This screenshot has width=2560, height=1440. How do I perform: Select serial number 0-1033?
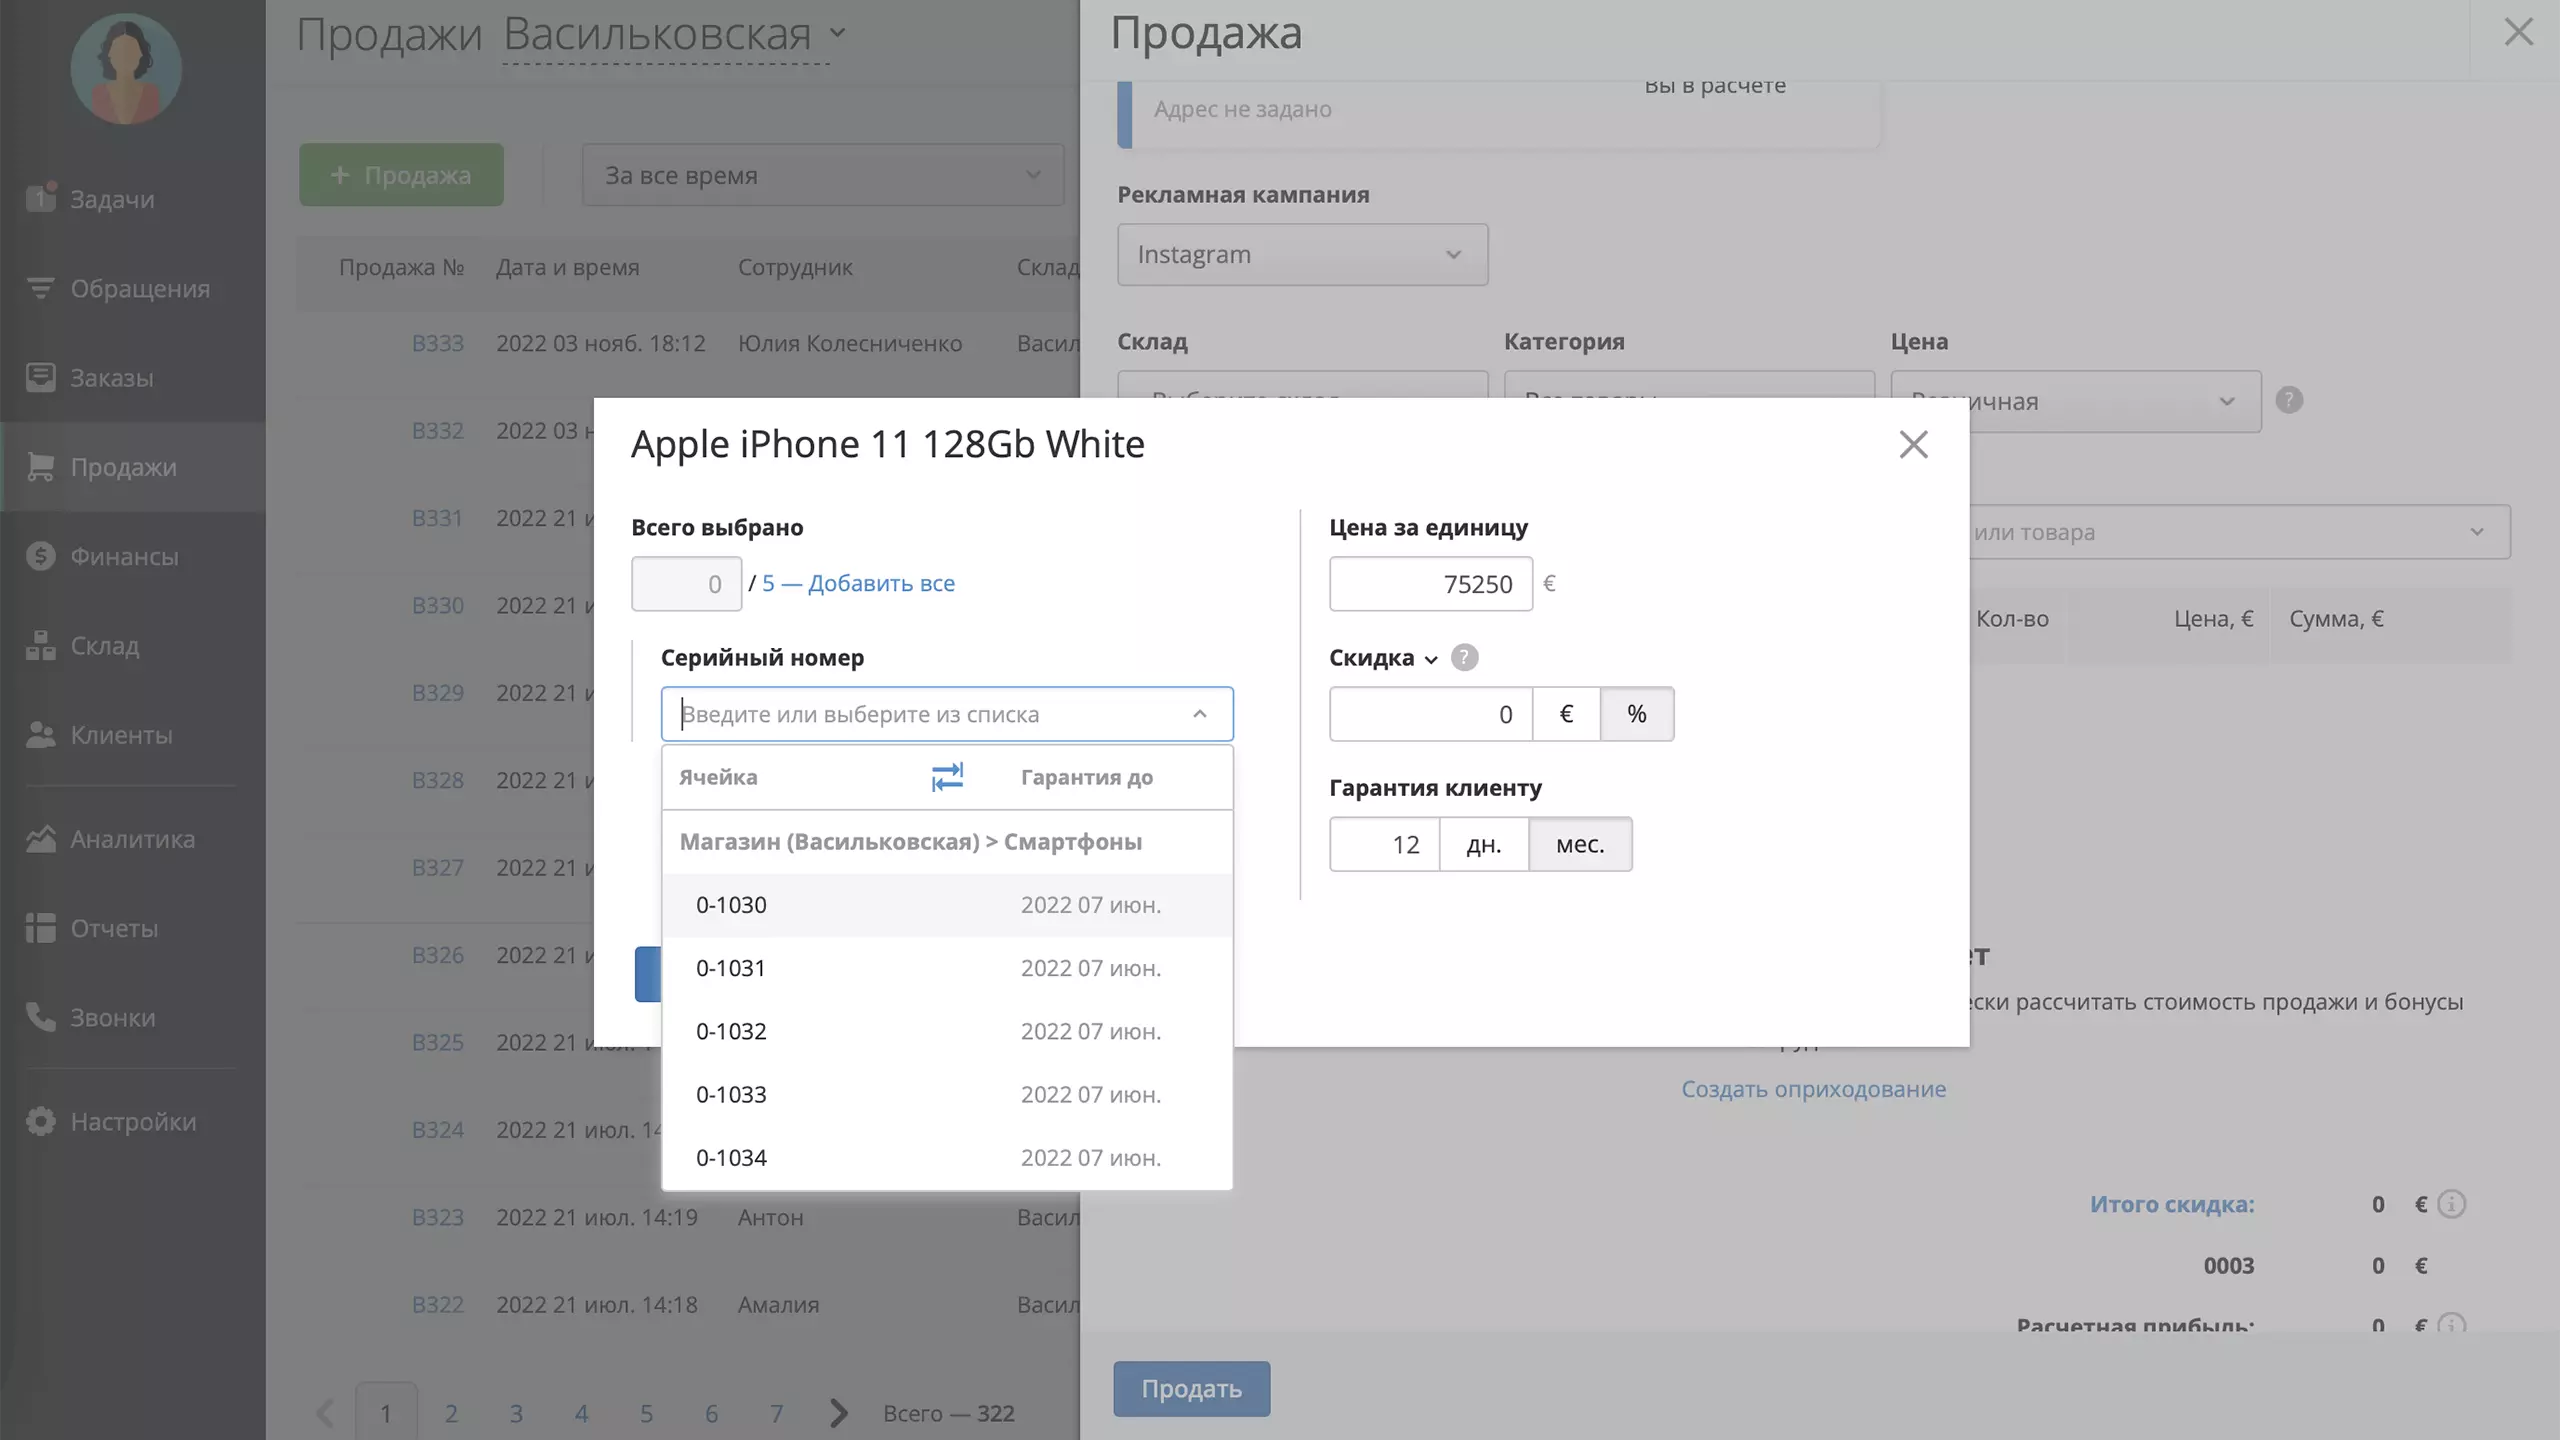pos(947,1094)
